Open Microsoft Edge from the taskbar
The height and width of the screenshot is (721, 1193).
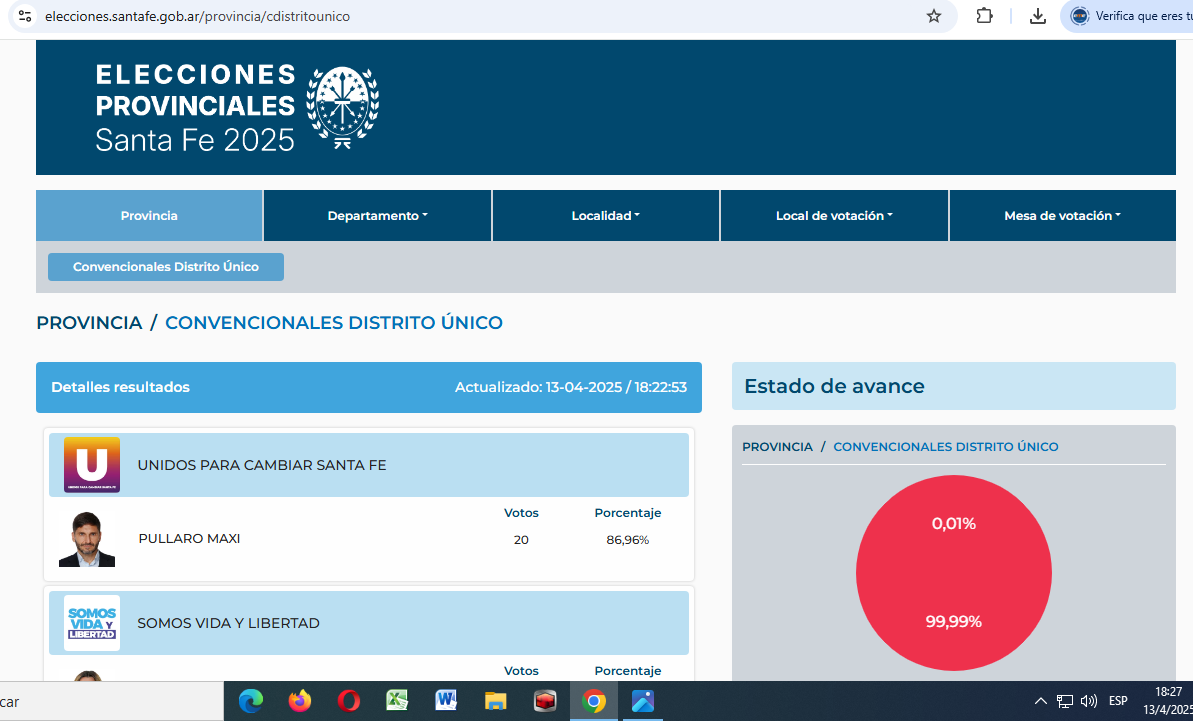[x=250, y=701]
